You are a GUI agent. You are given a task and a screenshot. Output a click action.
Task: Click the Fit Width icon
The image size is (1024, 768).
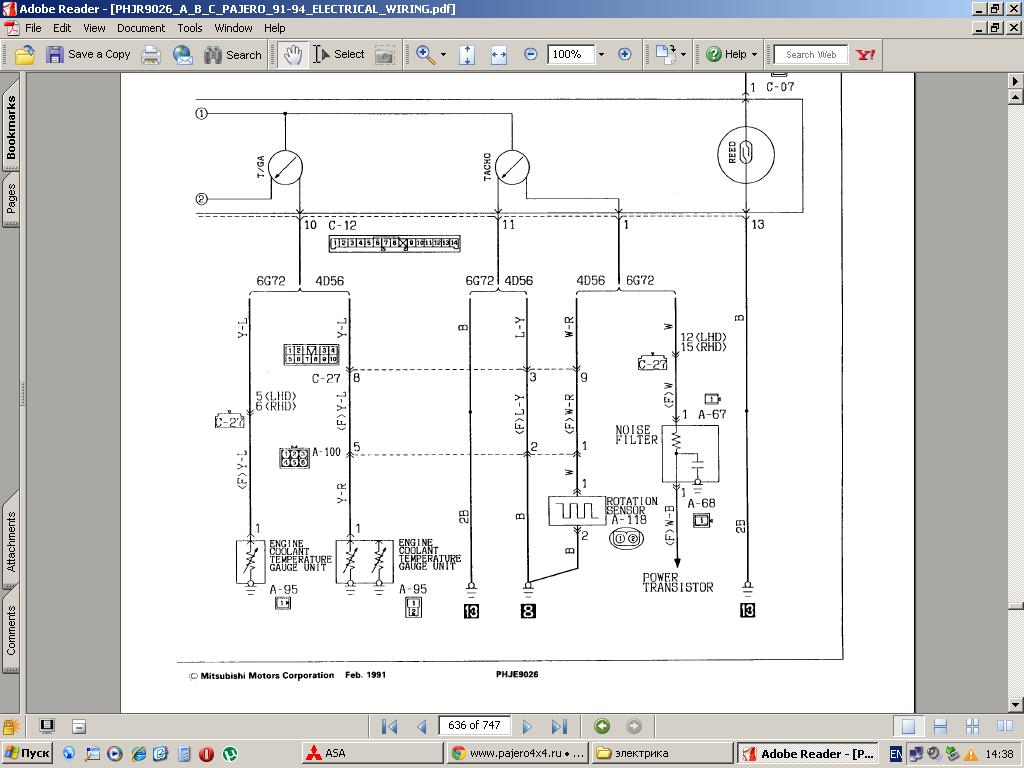point(499,55)
